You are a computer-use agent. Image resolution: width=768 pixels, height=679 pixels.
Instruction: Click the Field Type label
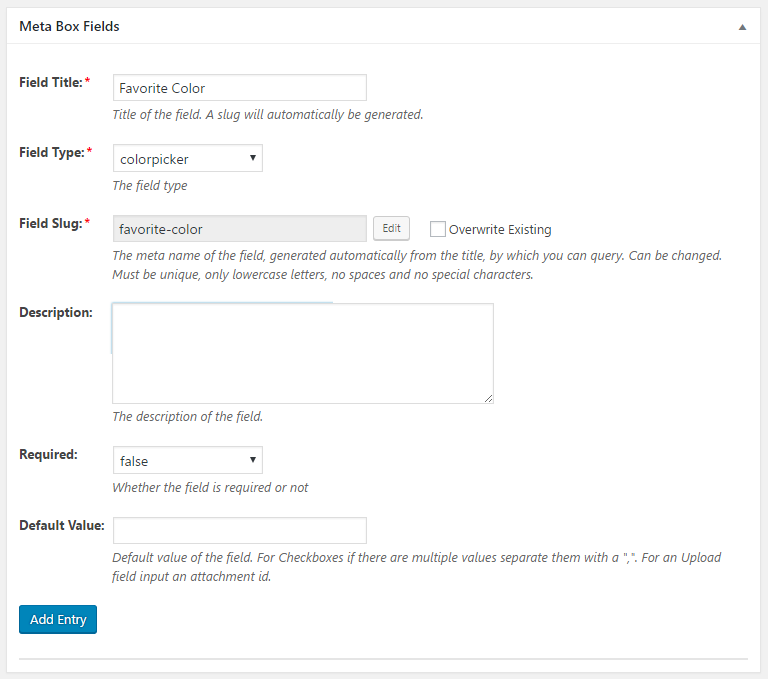(x=52, y=152)
